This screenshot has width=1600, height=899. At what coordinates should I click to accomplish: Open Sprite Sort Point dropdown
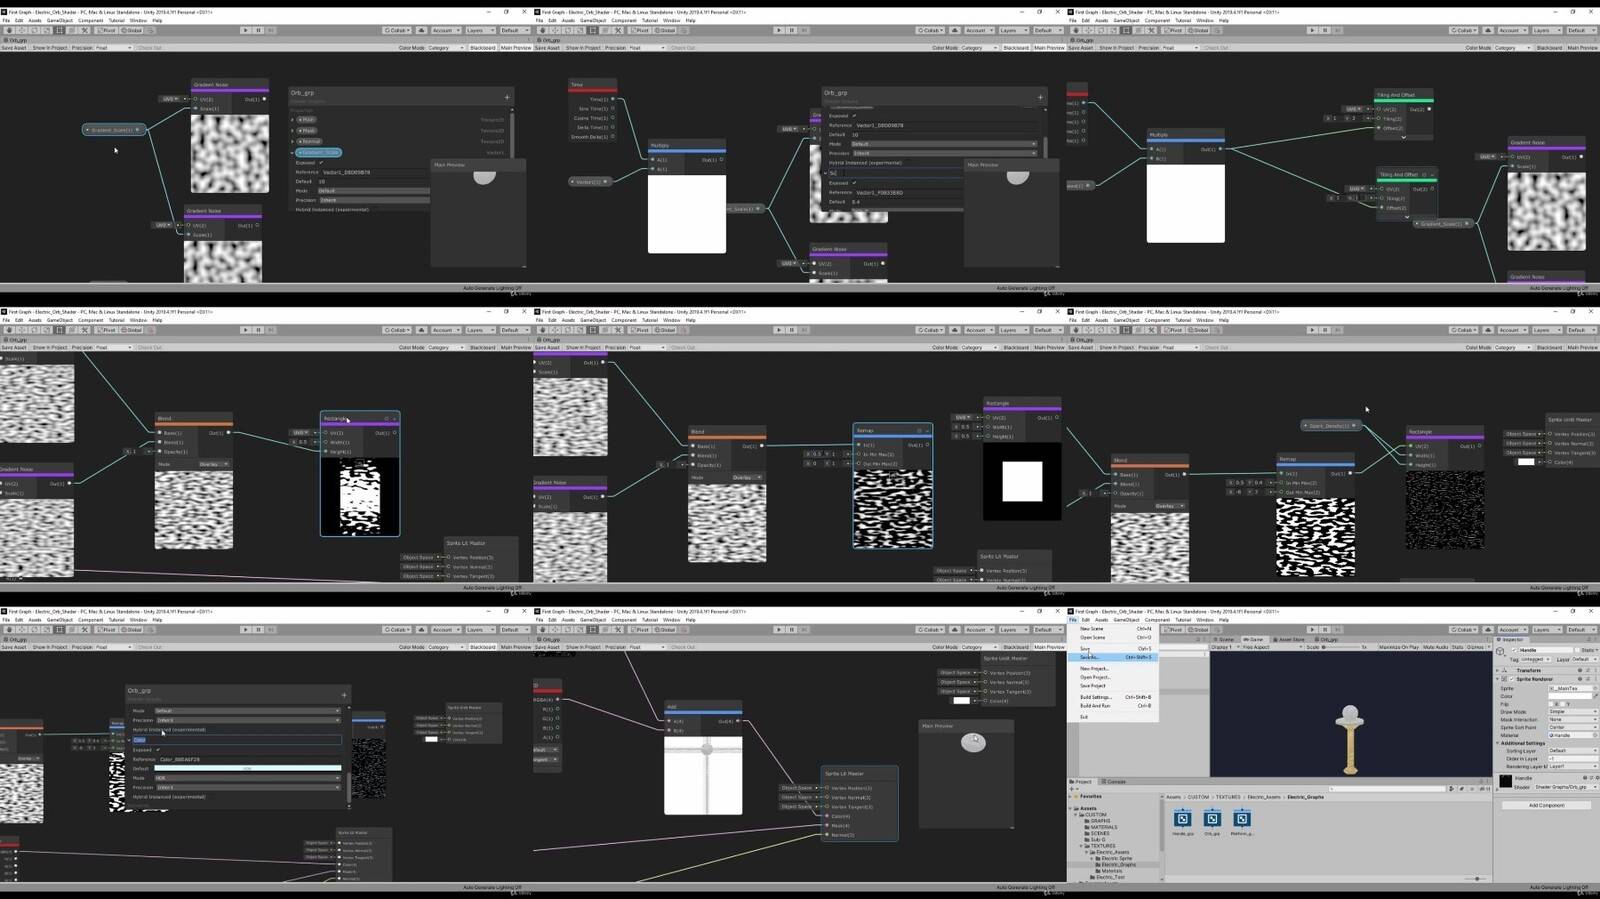tap(1573, 727)
